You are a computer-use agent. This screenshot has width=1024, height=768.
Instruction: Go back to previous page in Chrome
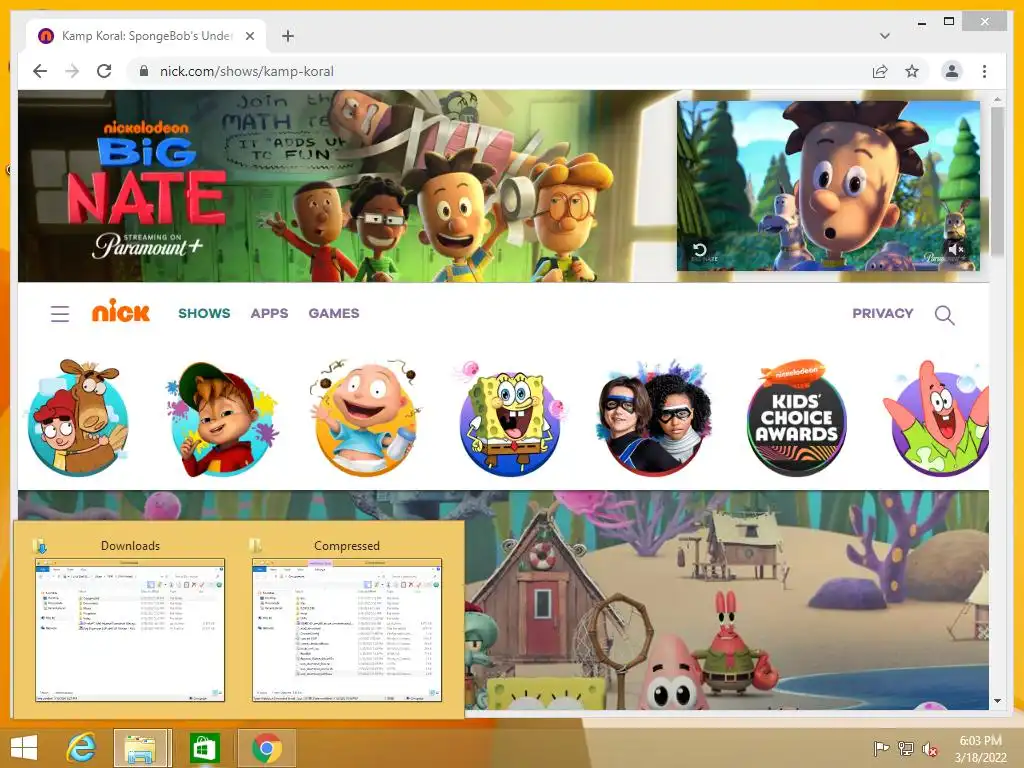[40, 71]
